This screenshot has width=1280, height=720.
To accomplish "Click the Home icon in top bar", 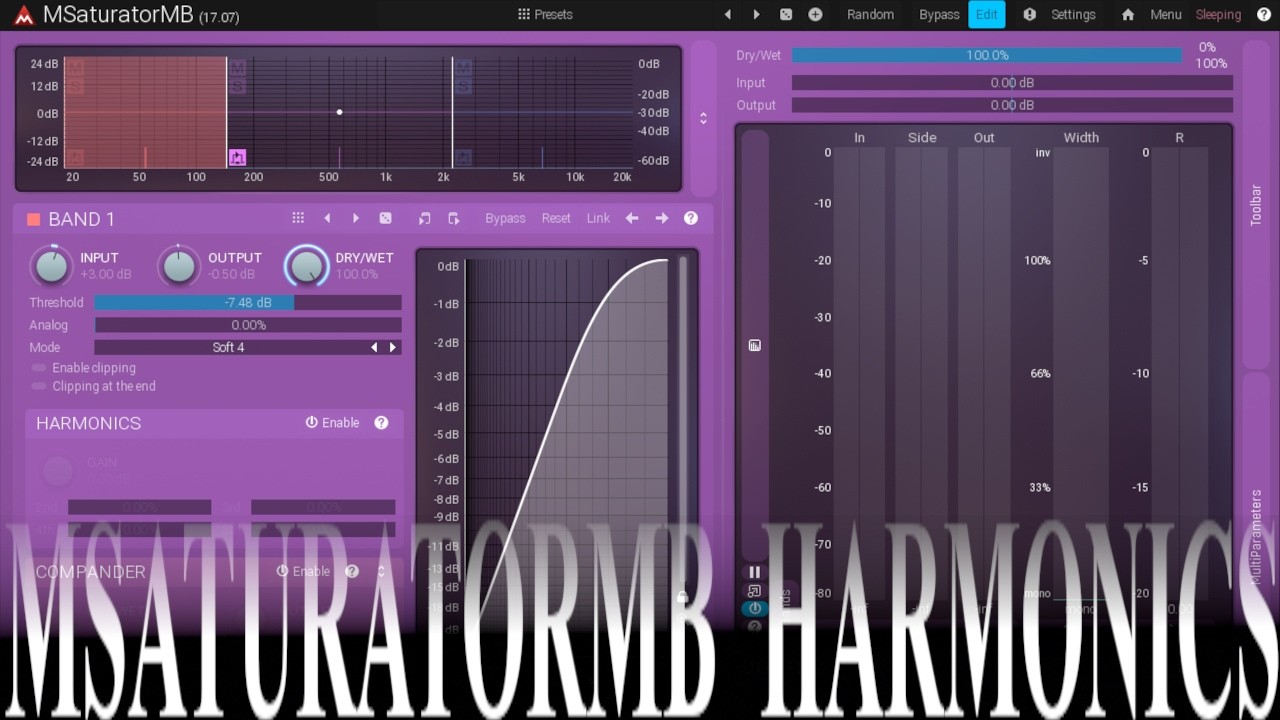I will click(x=1128, y=14).
